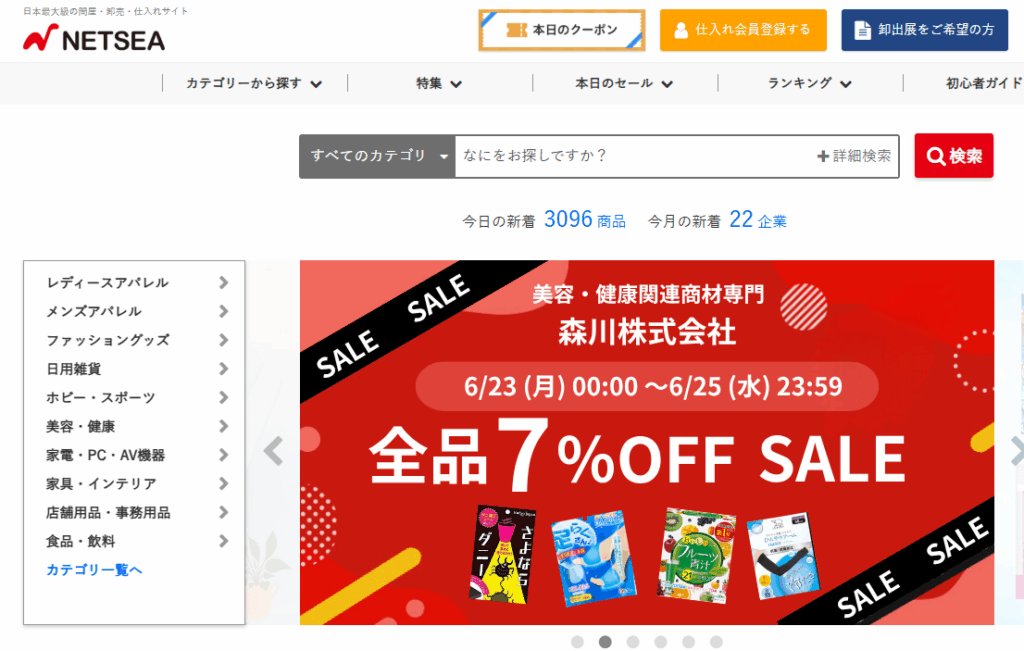This screenshot has height=651, width=1024.
Task: Expand カテゴリーから探す menu
Action: tap(255, 84)
